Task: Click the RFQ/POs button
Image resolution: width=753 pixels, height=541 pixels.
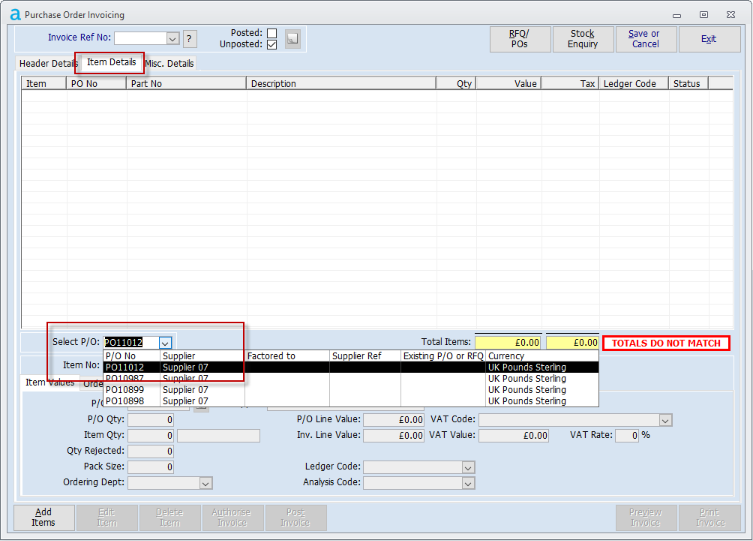Action: click(x=520, y=39)
